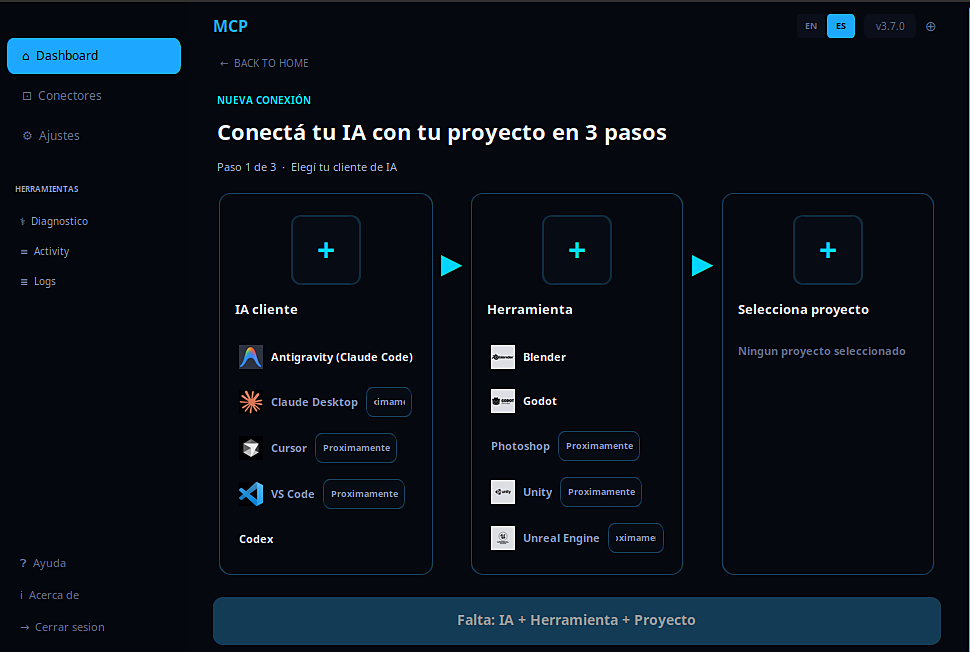This screenshot has height=652, width=970.
Task: Click the Antigravity rainbow arc icon
Action: pyautogui.click(x=251, y=357)
